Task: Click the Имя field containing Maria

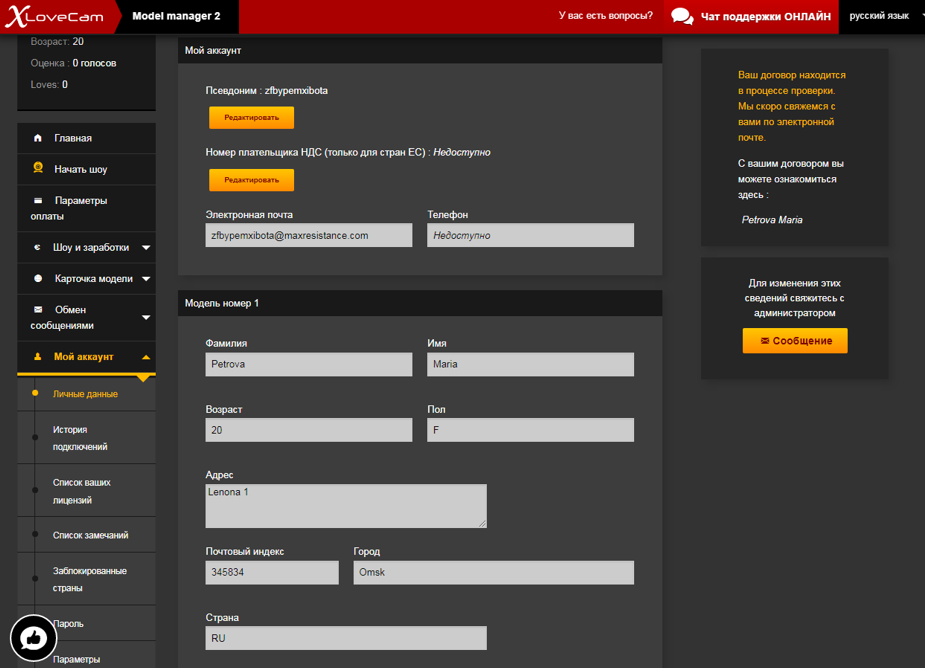Action: coord(530,364)
